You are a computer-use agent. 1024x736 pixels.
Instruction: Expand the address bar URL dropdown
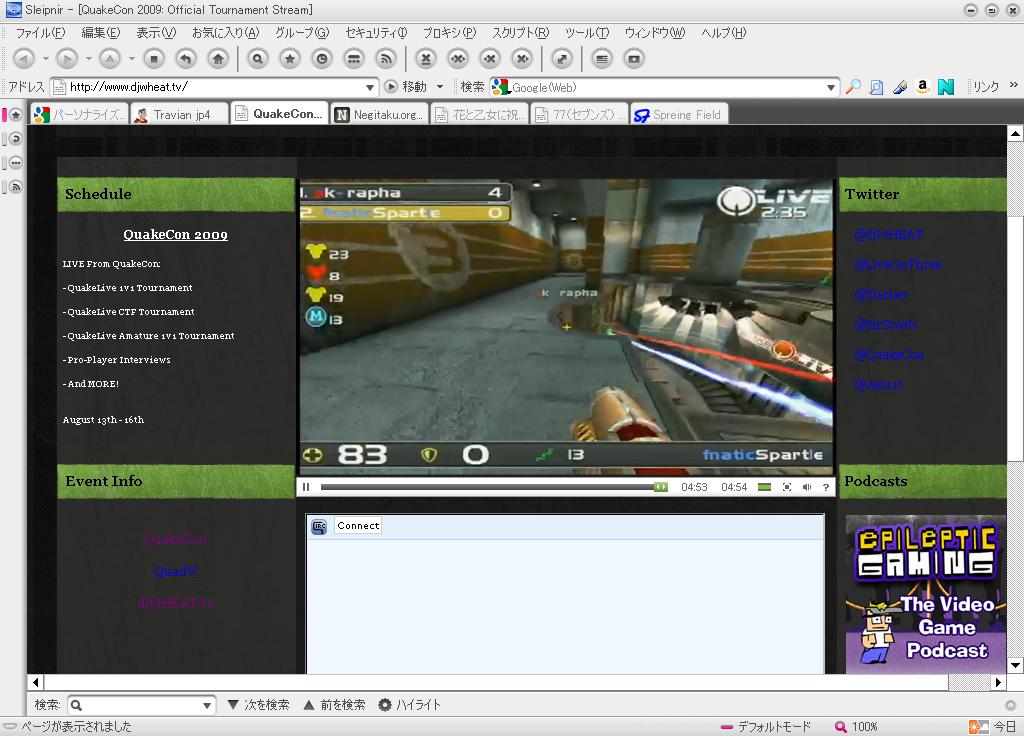tap(370, 87)
